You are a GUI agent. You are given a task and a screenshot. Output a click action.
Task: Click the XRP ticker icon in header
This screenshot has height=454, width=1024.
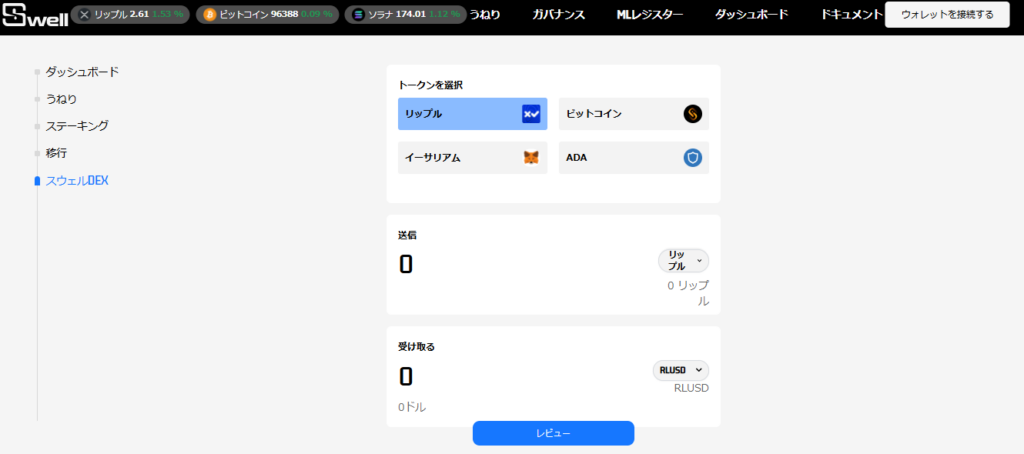point(84,14)
